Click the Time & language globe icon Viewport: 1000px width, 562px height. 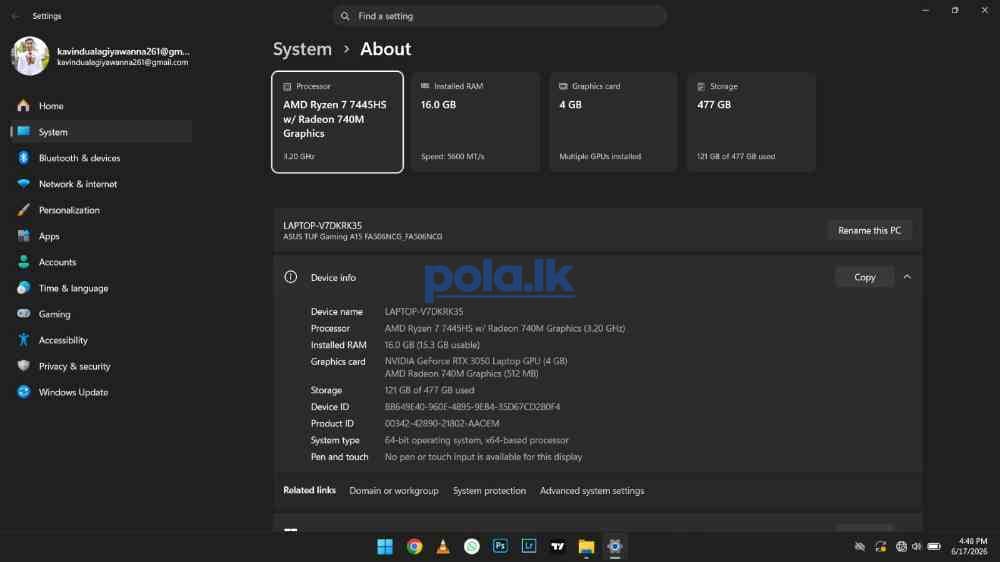click(x=24, y=288)
